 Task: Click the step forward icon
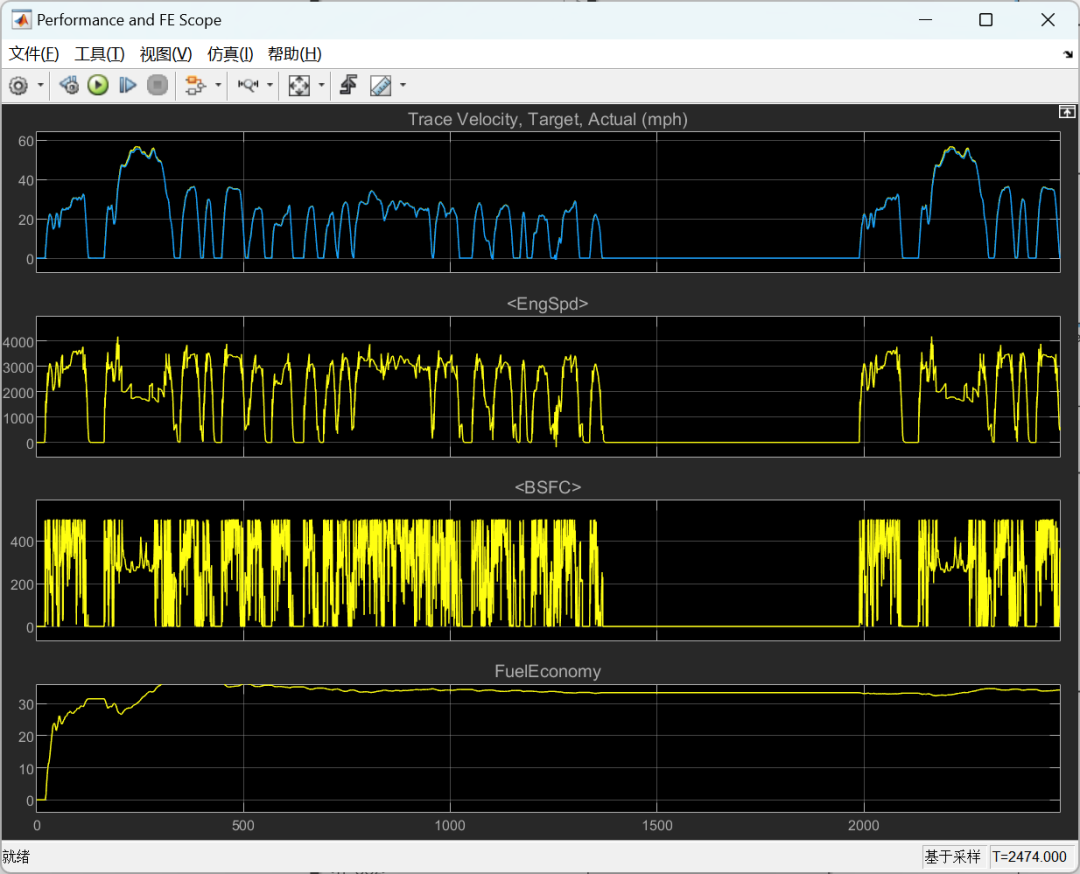pyautogui.click(x=127, y=85)
